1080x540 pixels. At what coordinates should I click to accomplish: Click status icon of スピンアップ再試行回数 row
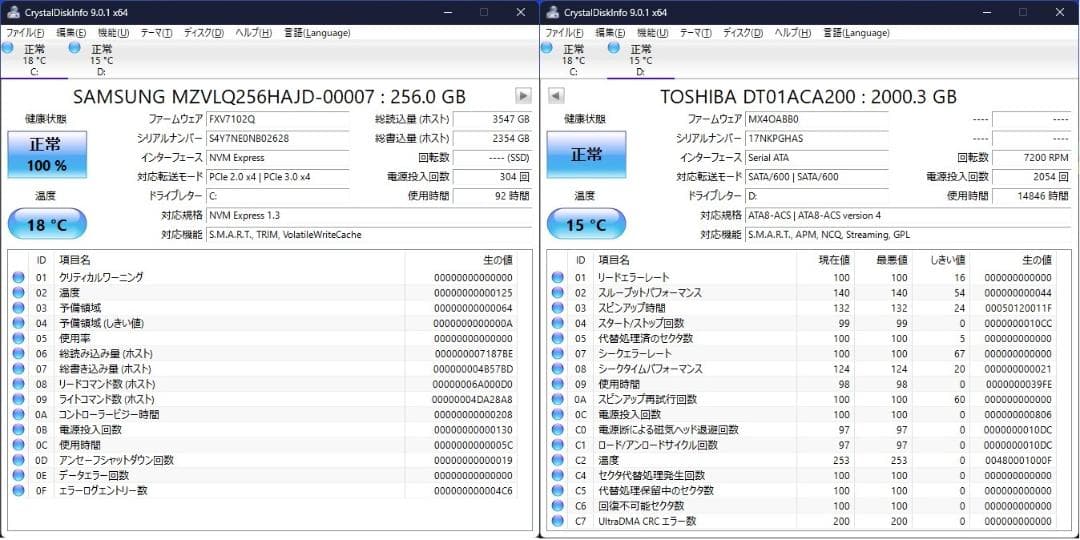557,399
